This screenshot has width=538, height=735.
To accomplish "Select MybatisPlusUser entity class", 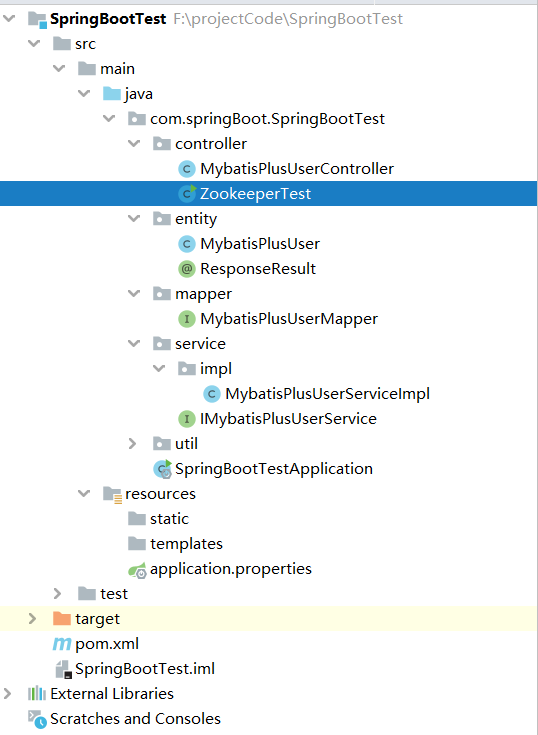I will 260,244.
